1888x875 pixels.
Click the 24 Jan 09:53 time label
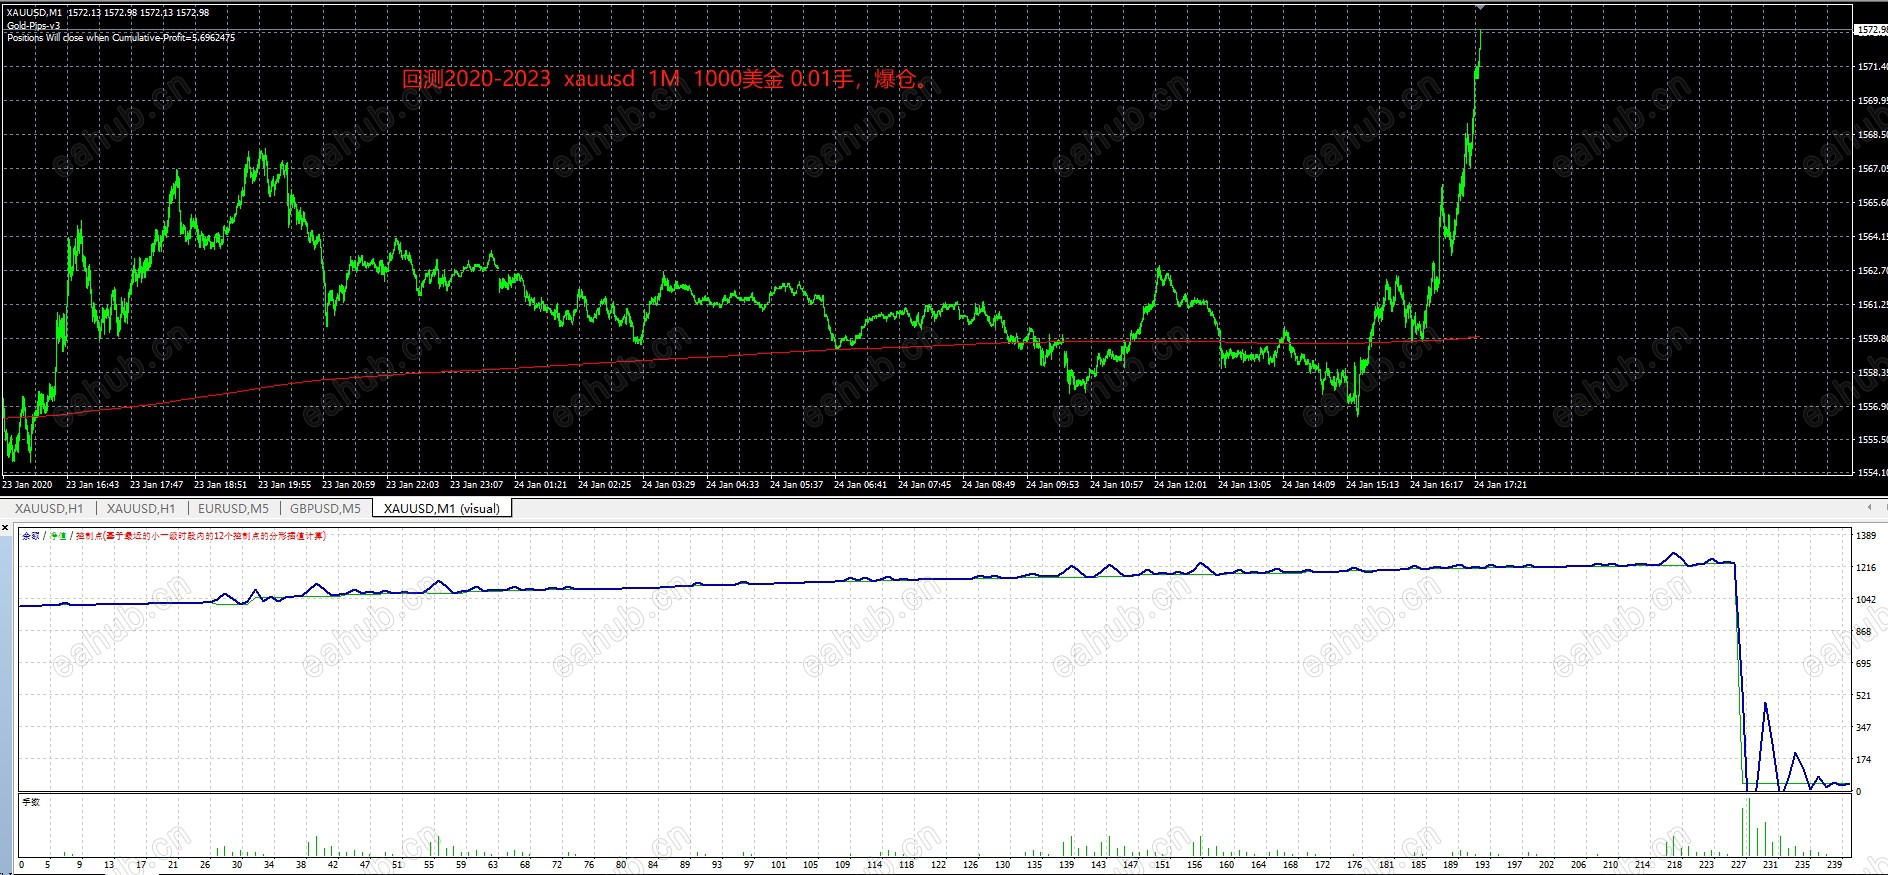coord(1052,485)
